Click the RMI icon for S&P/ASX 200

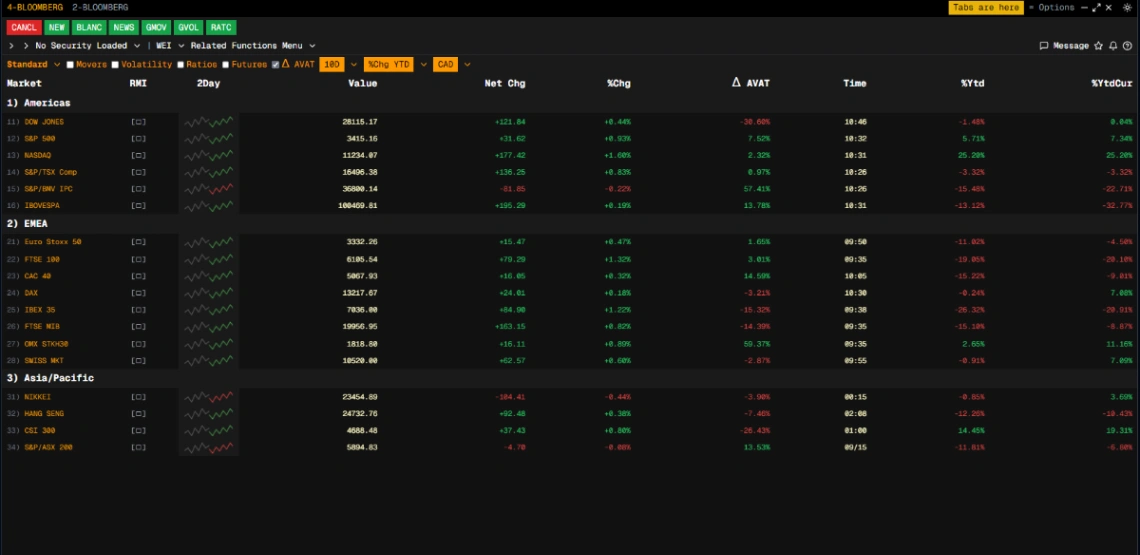coord(138,447)
